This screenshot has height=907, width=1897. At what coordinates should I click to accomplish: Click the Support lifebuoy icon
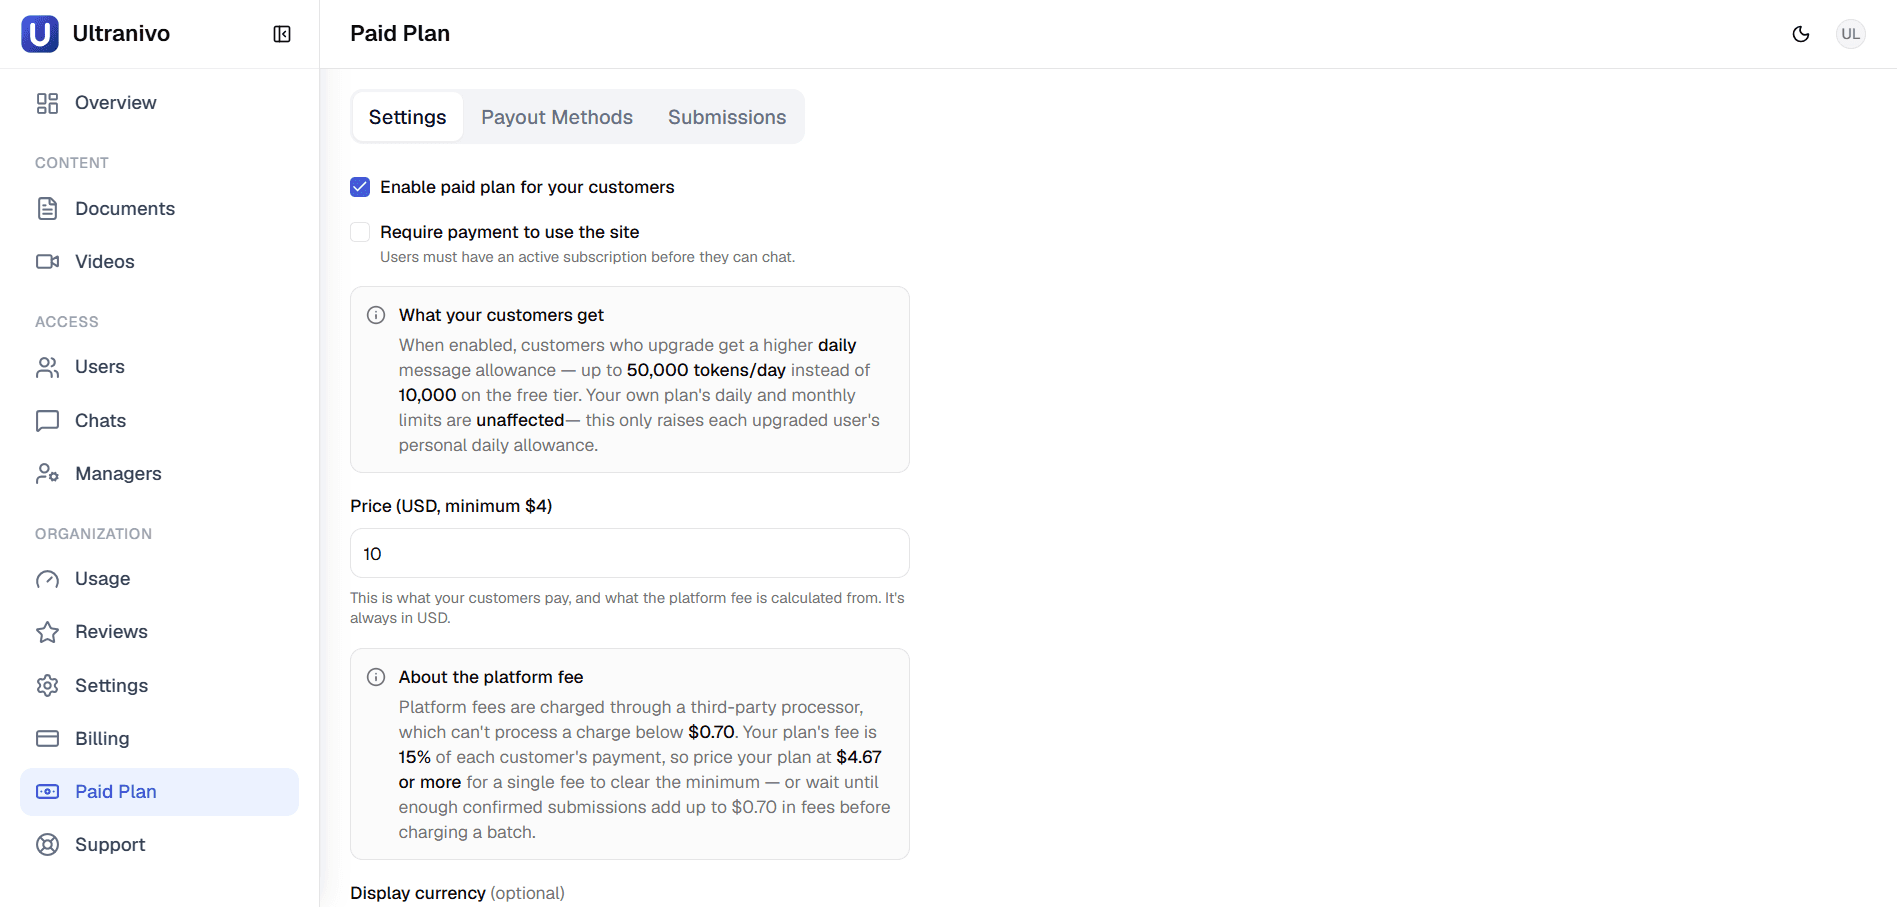click(47, 844)
